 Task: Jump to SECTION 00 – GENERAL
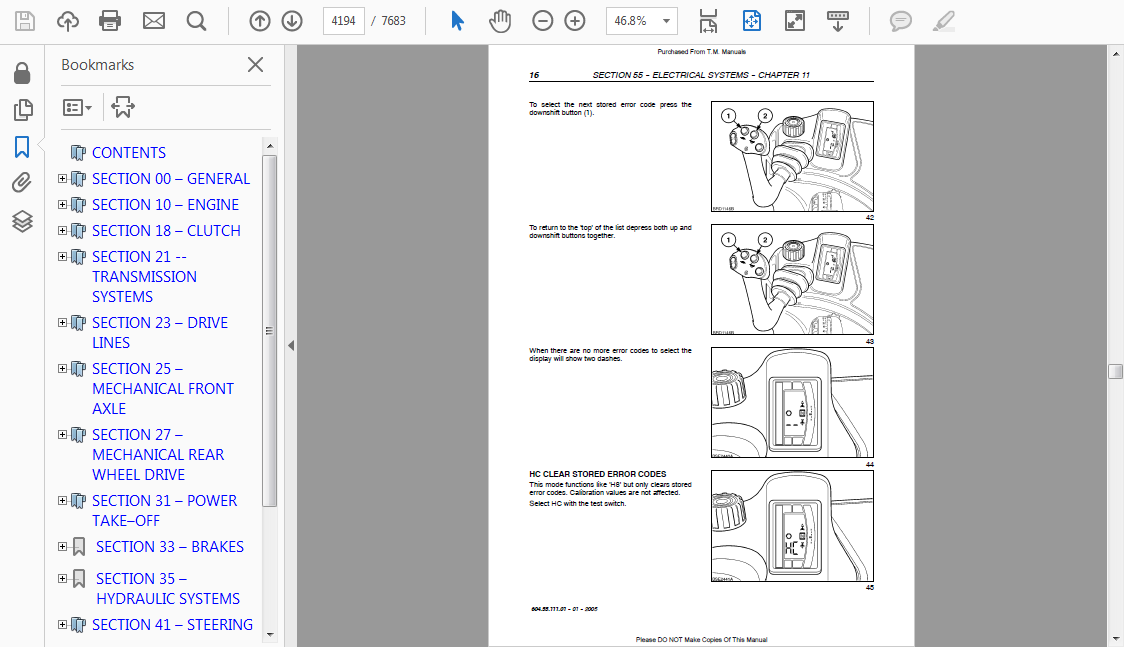pos(171,178)
